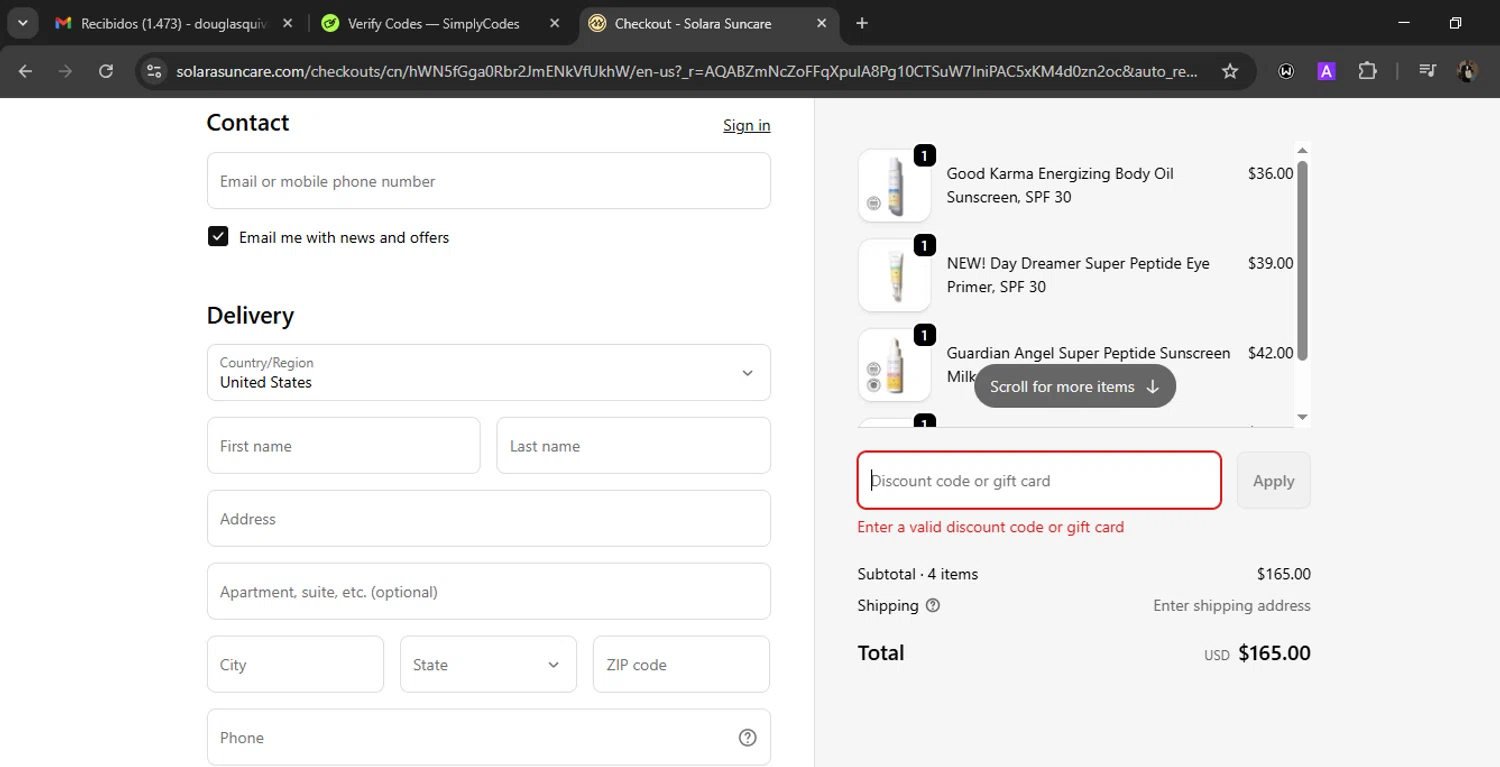Click the purple A extension icon
This screenshot has height=767, width=1500.
tap(1326, 71)
